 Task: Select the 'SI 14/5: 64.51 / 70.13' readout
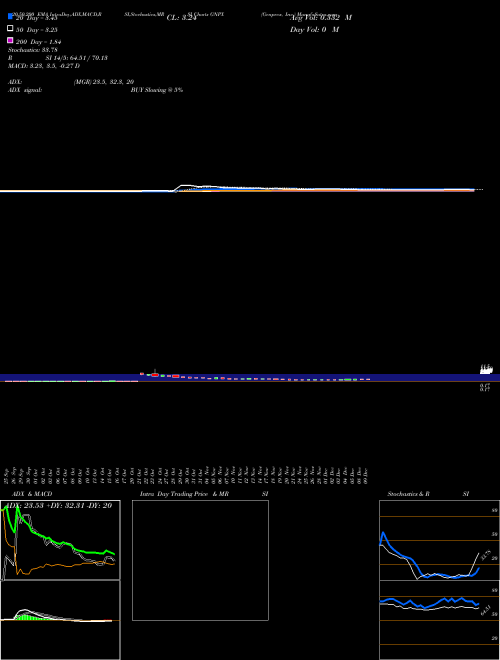coord(77,58)
